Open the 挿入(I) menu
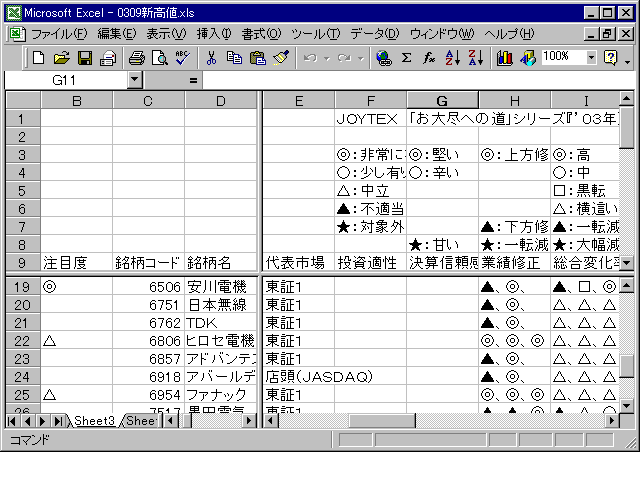640x480 pixels. pos(214,33)
